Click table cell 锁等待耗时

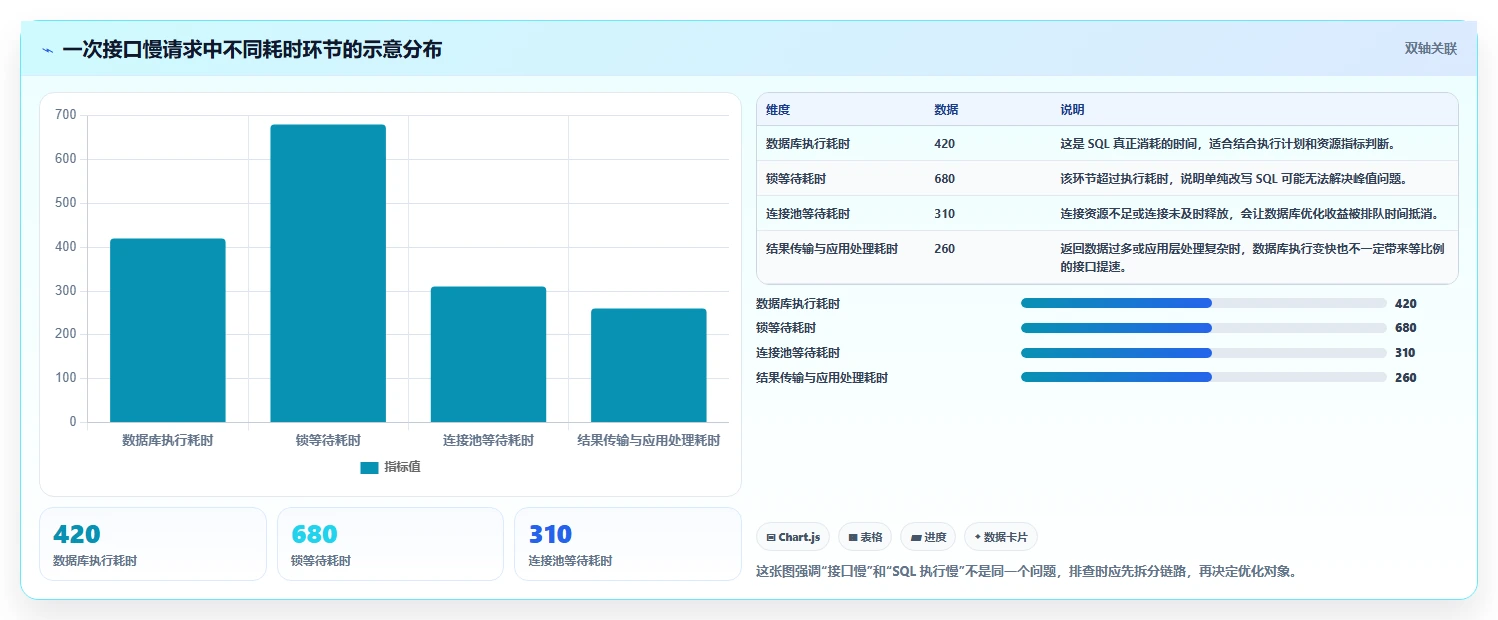796,179
